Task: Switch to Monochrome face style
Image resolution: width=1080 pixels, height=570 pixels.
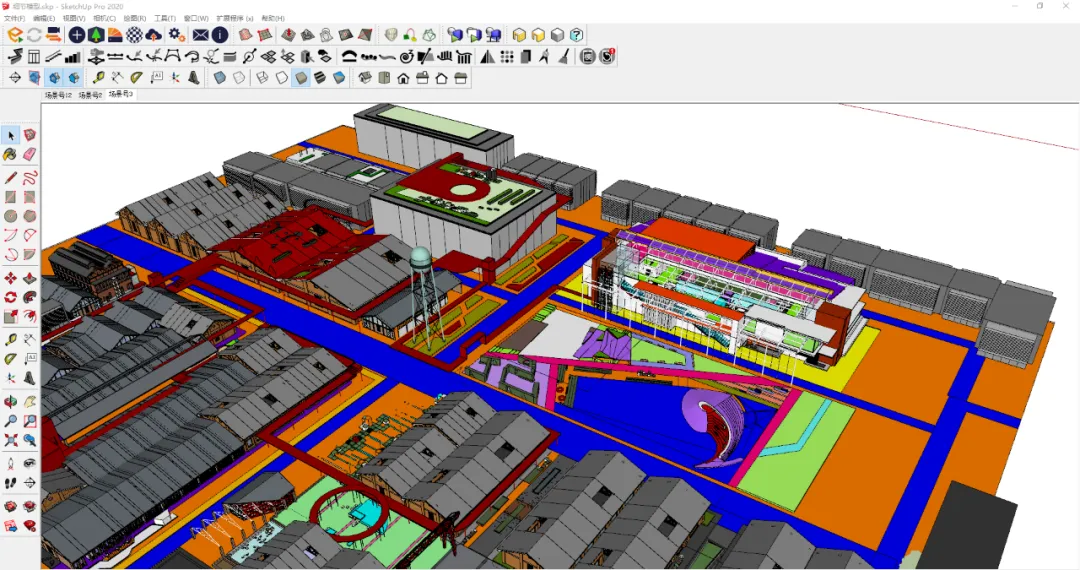Action: point(340,78)
